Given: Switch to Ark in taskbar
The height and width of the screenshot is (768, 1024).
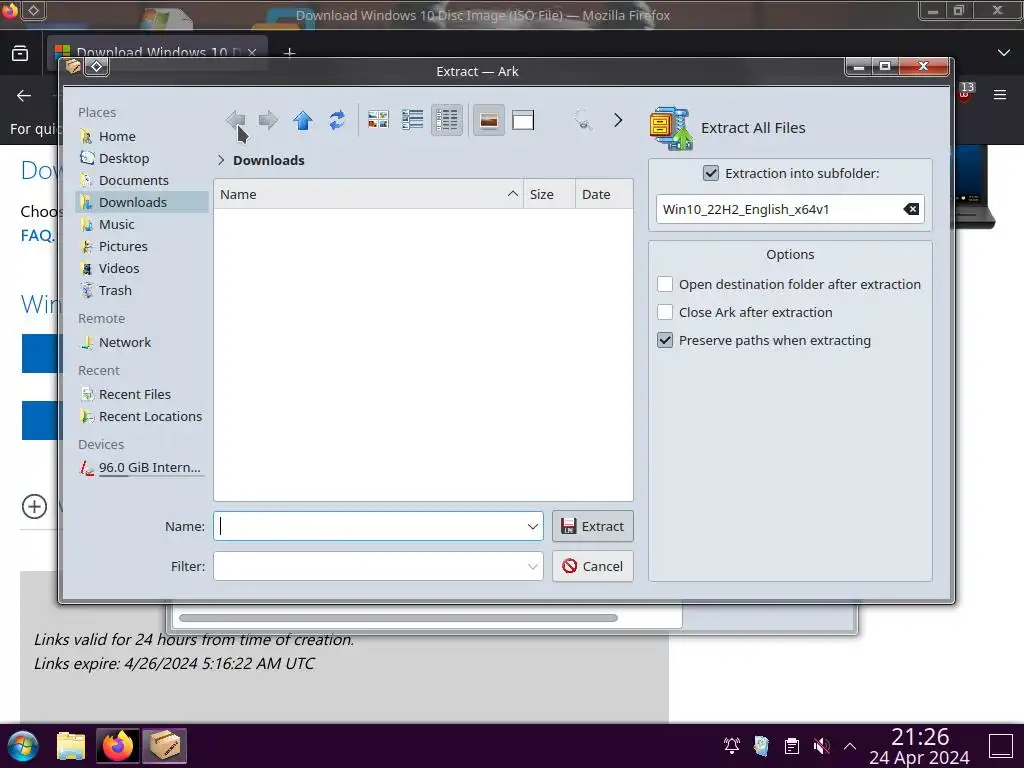Looking at the screenshot, I should (x=165, y=746).
